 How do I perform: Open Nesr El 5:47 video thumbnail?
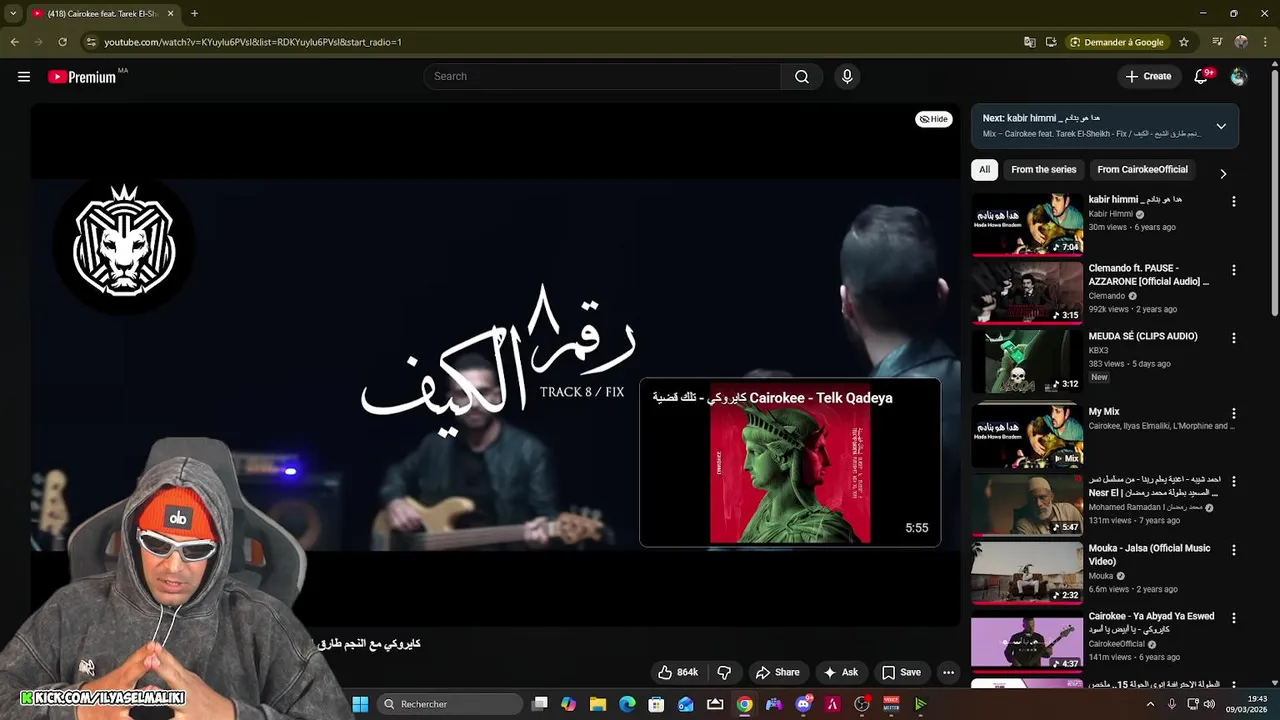(x=1027, y=504)
